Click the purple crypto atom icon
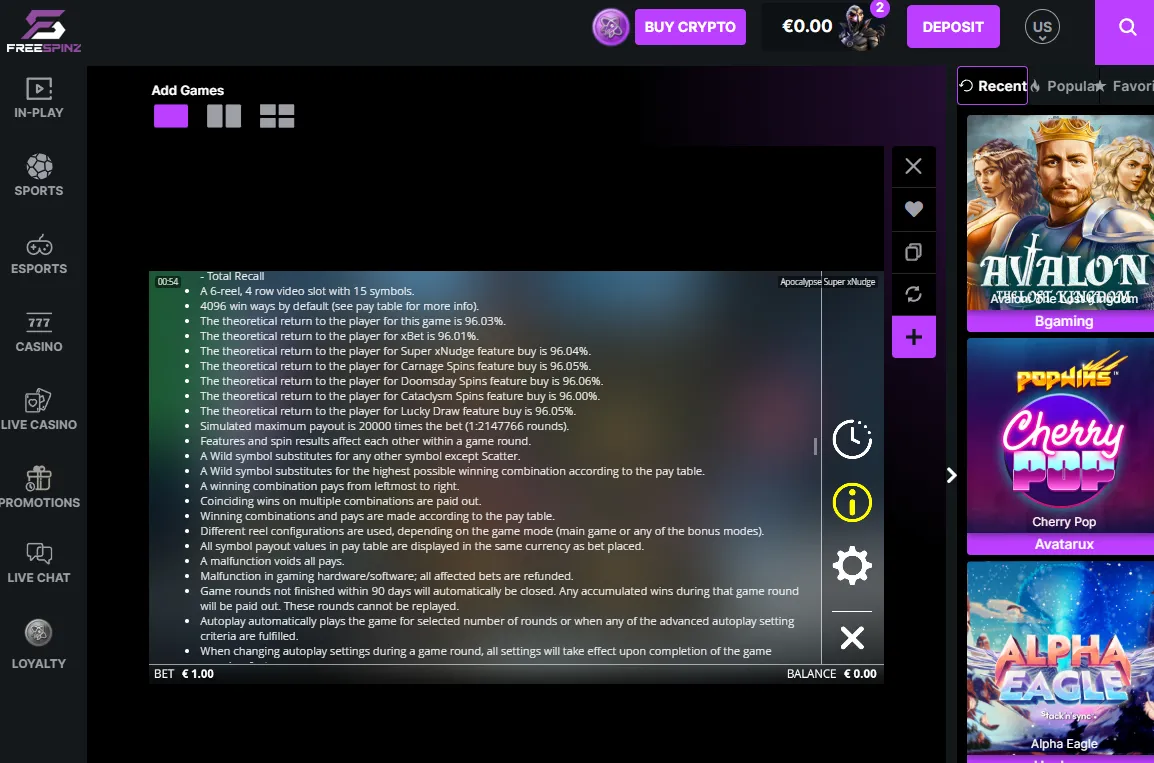This screenshot has width=1154, height=763. coord(610,27)
